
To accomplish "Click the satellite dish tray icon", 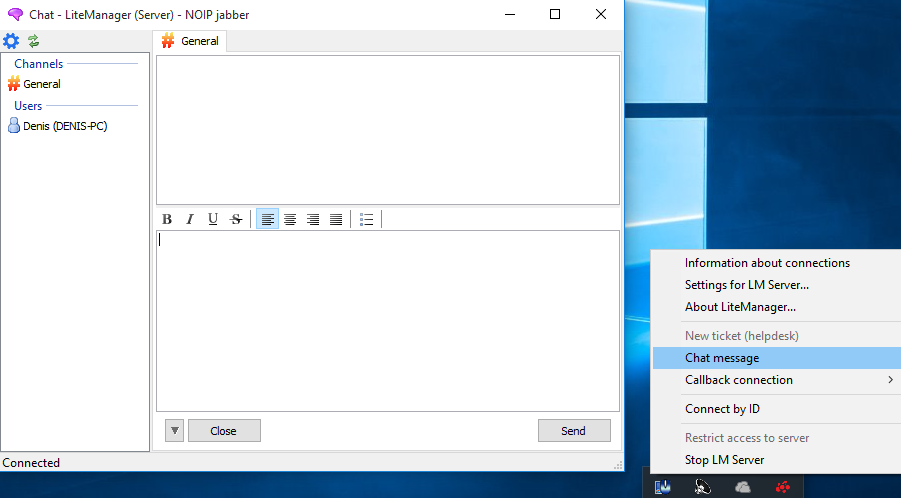I will 702,487.
